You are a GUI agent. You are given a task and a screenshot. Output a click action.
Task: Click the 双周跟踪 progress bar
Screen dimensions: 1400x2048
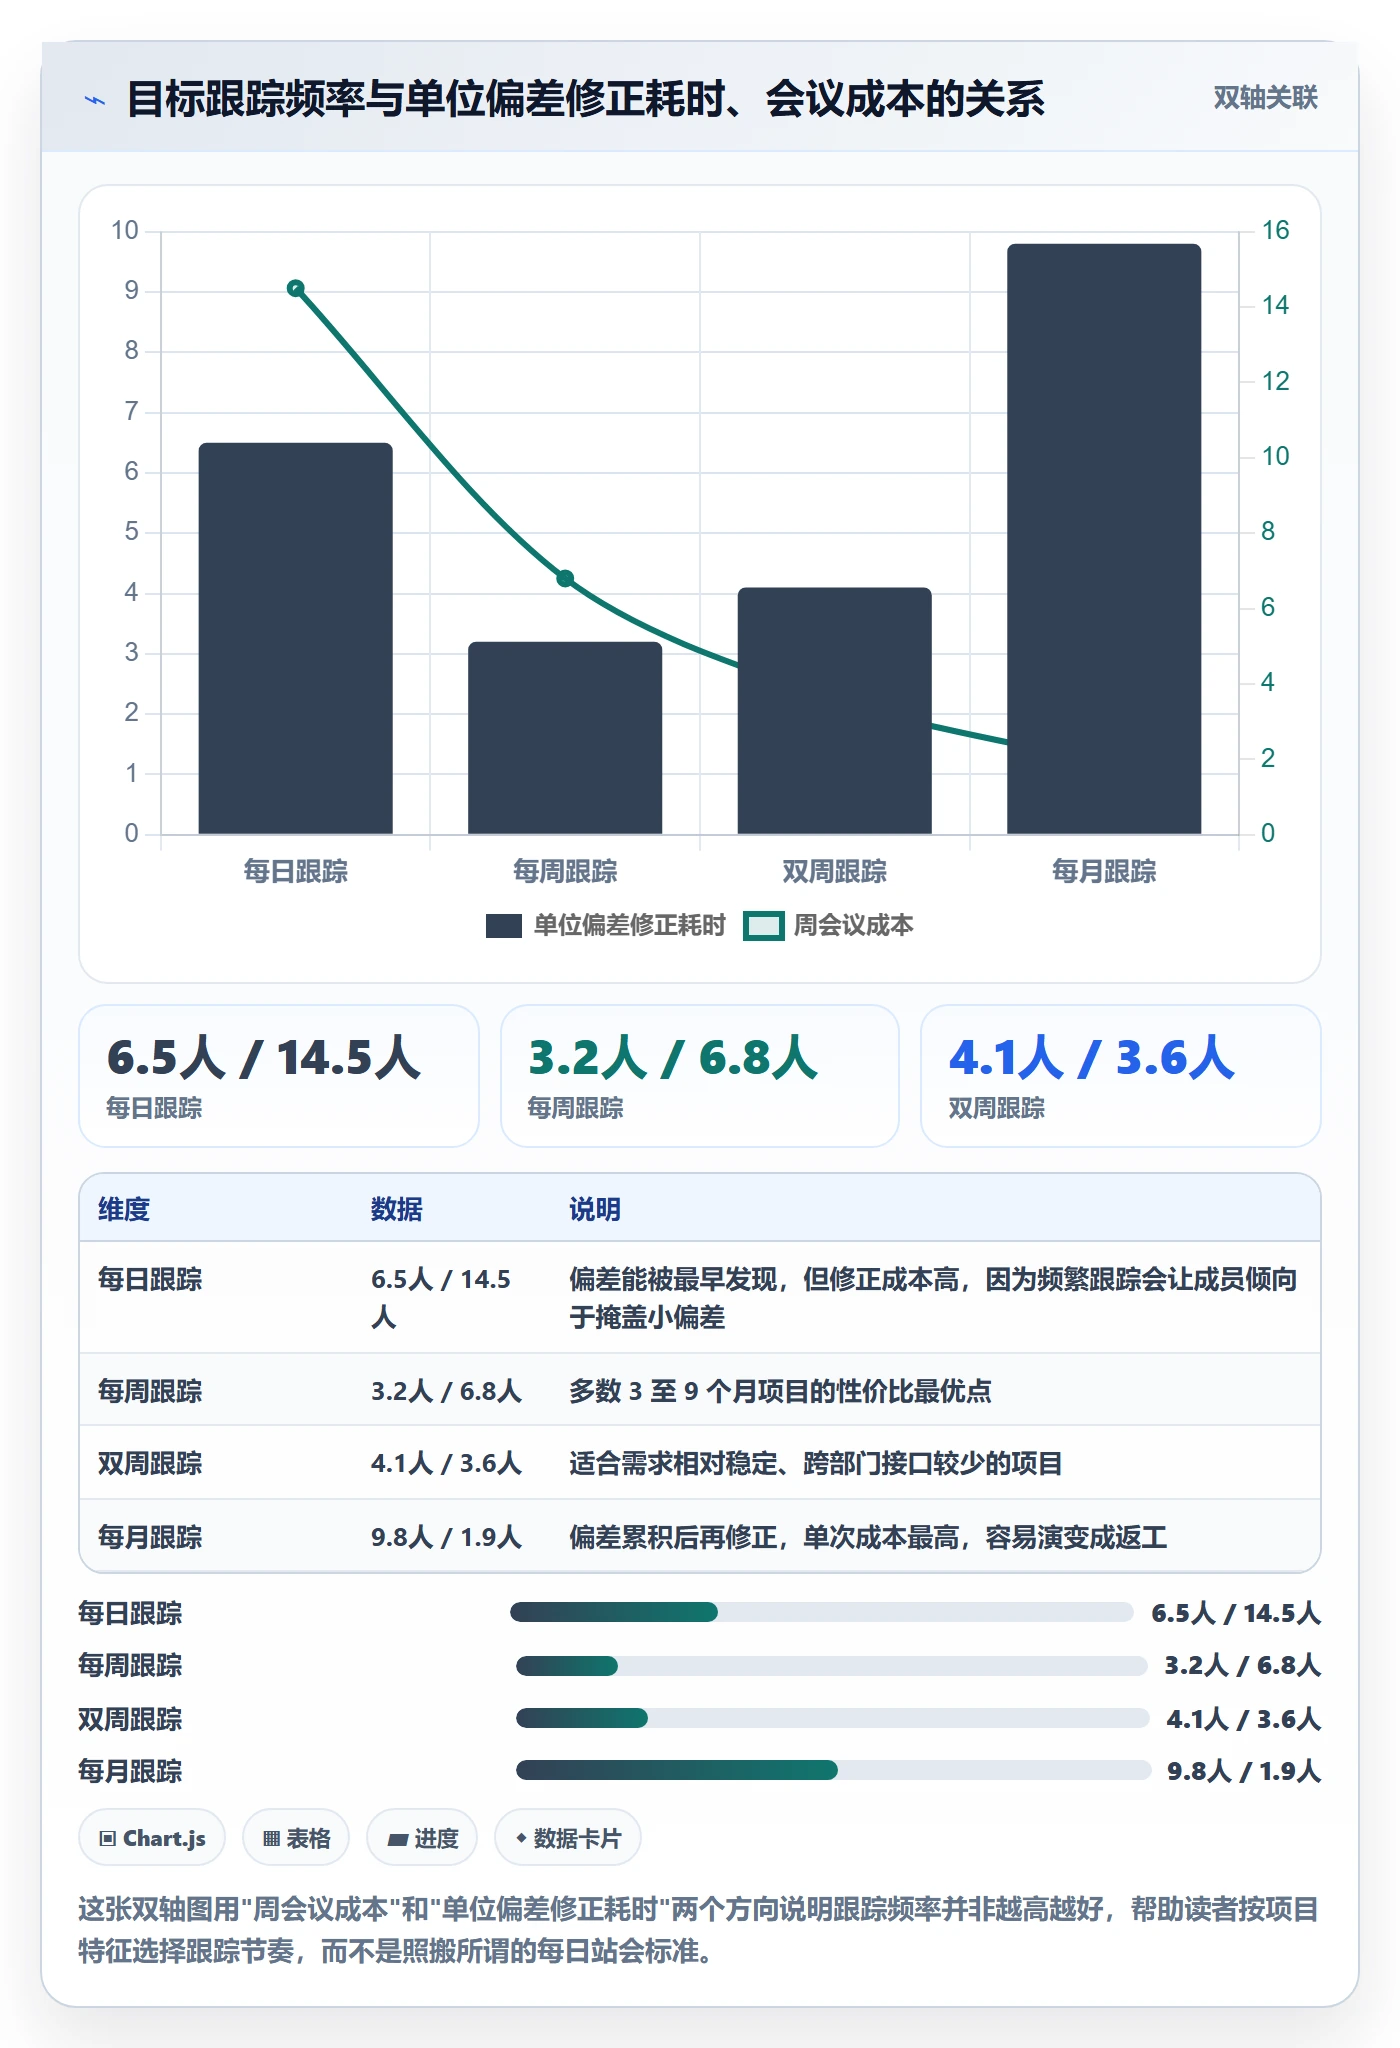[833, 1718]
